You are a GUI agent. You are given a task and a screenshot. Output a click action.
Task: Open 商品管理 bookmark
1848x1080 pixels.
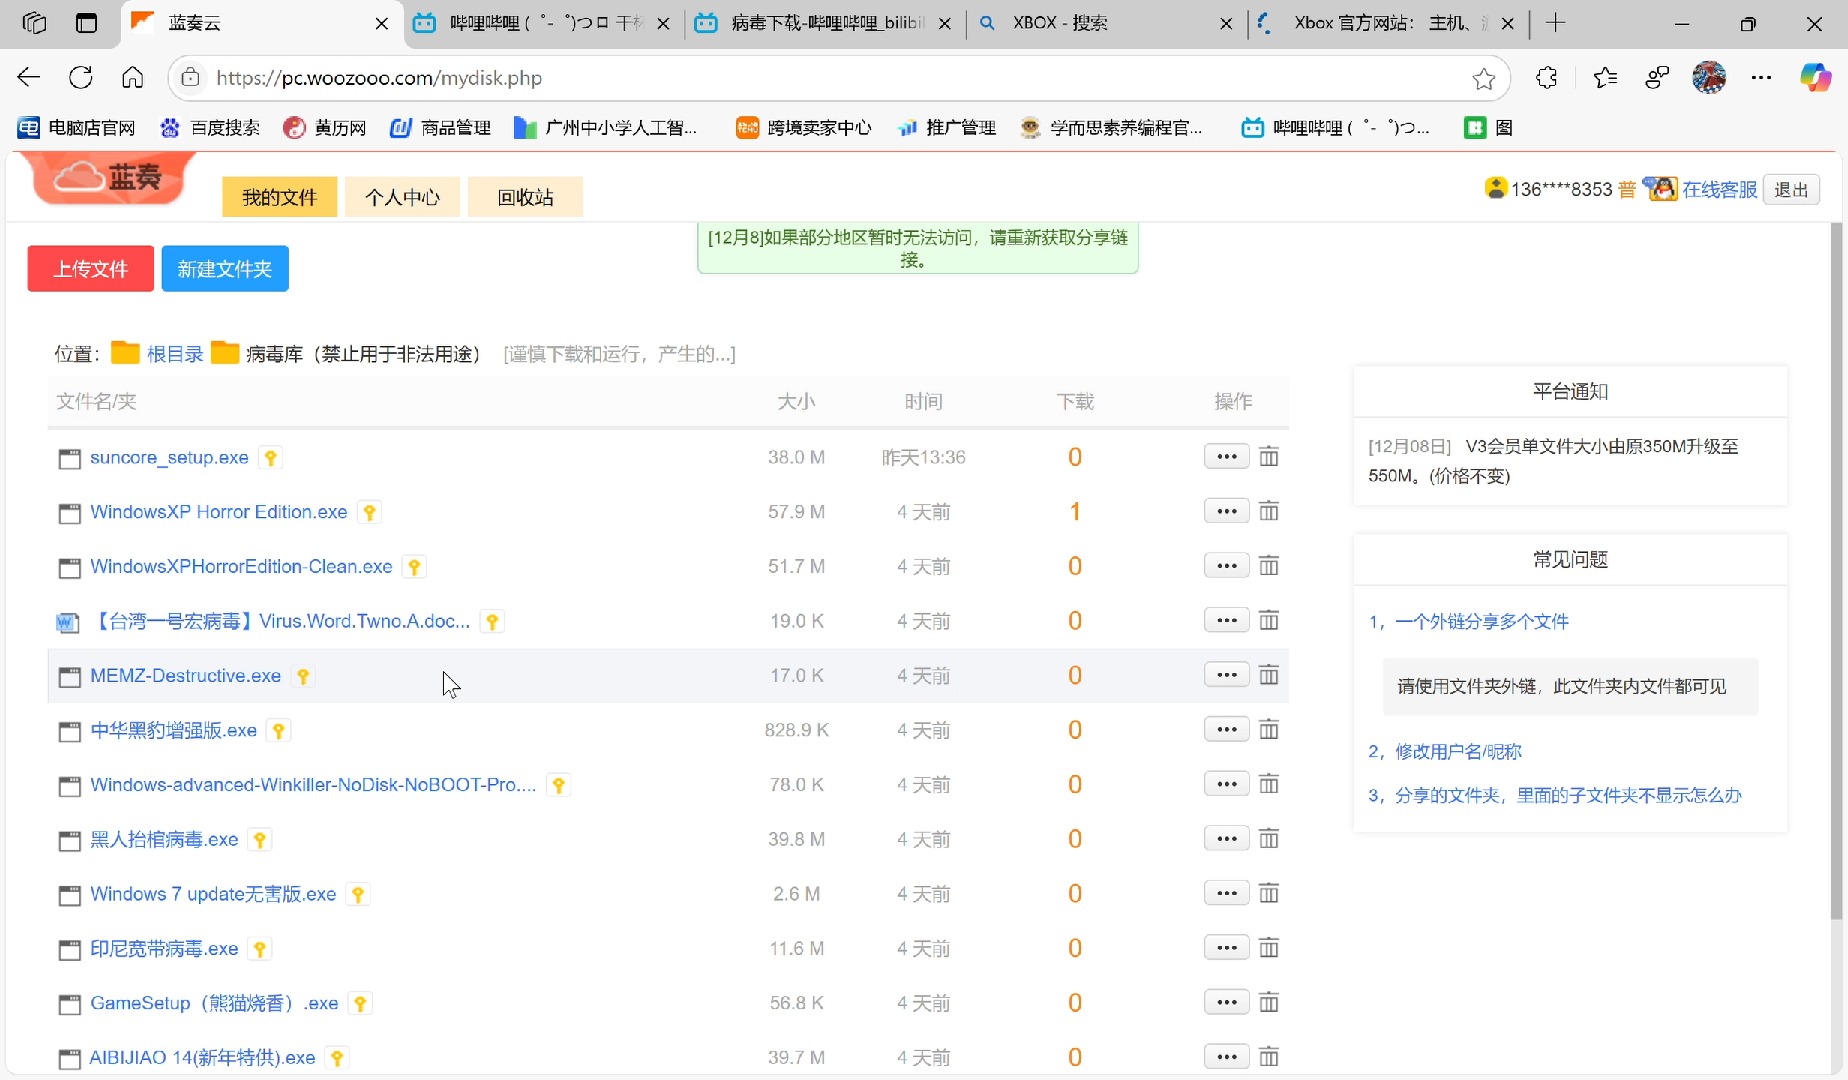(440, 128)
